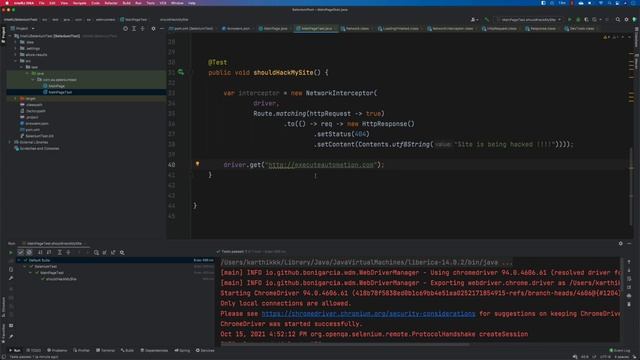Click line number 40 in gutter
This screenshot has width=640, height=360.
[x=171, y=164]
